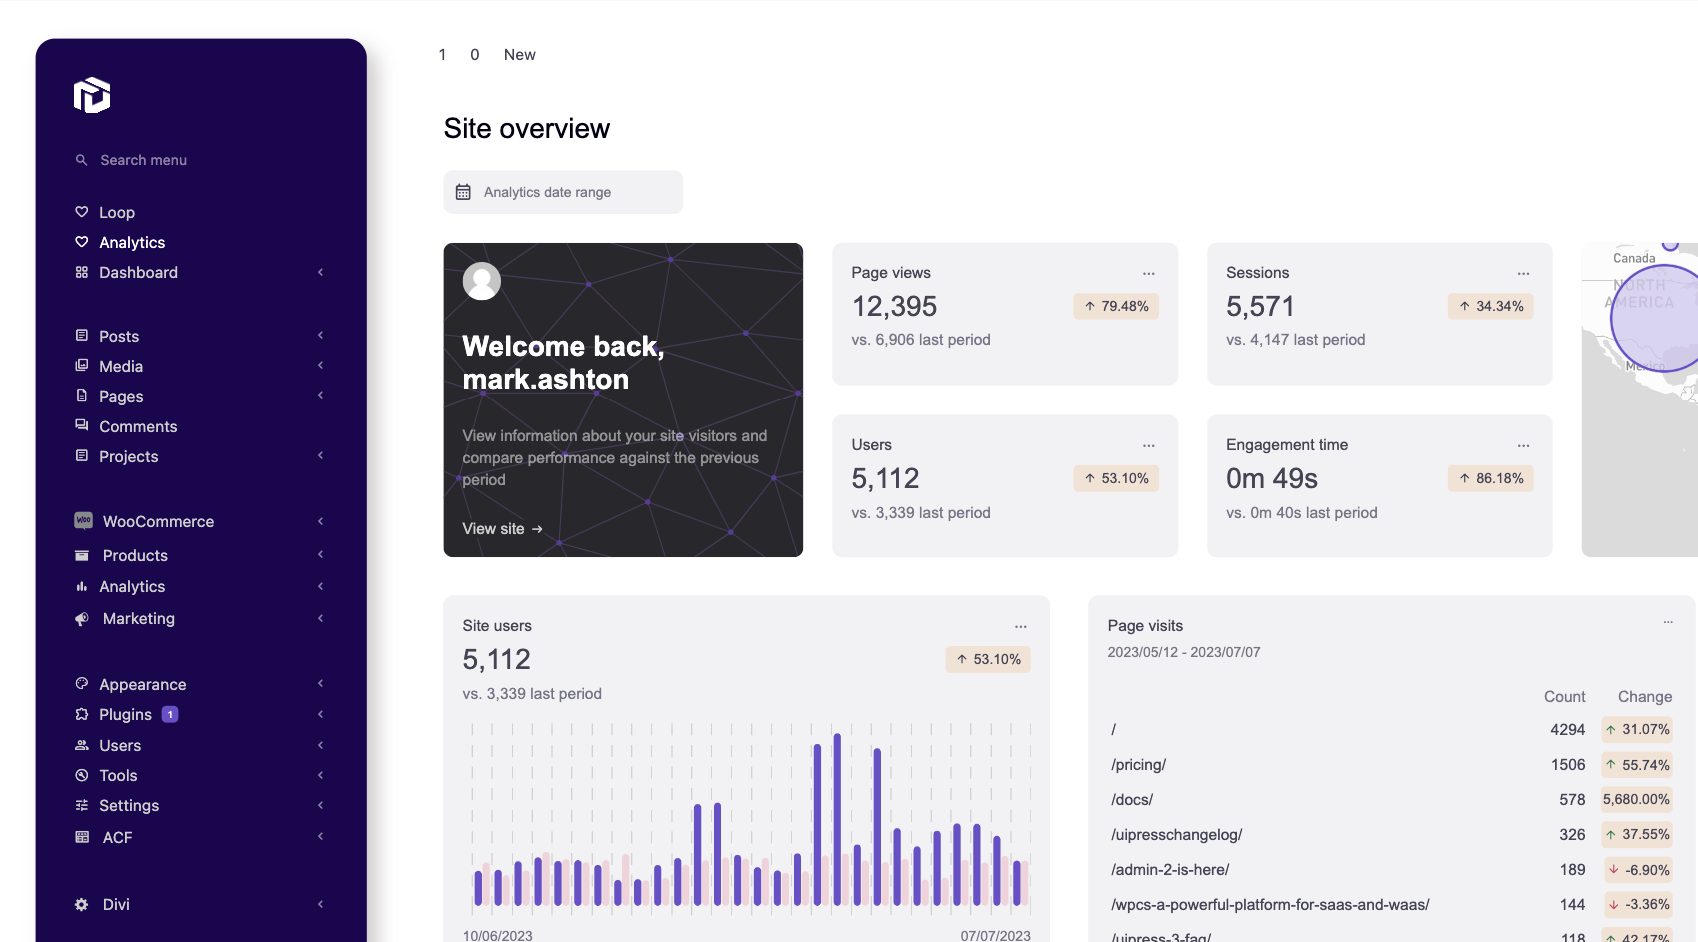Expand the Dashboard submenu chevron
Screen dimensions: 1698x942
tap(321, 272)
